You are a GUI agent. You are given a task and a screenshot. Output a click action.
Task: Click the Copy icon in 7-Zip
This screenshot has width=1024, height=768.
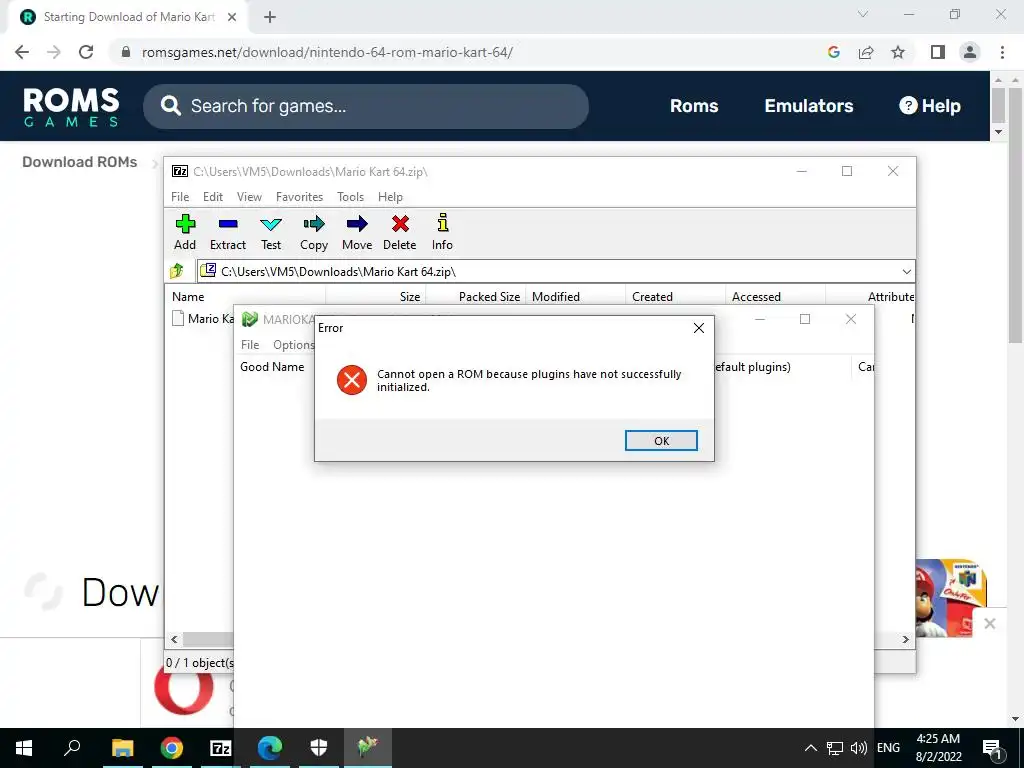(x=314, y=232)
